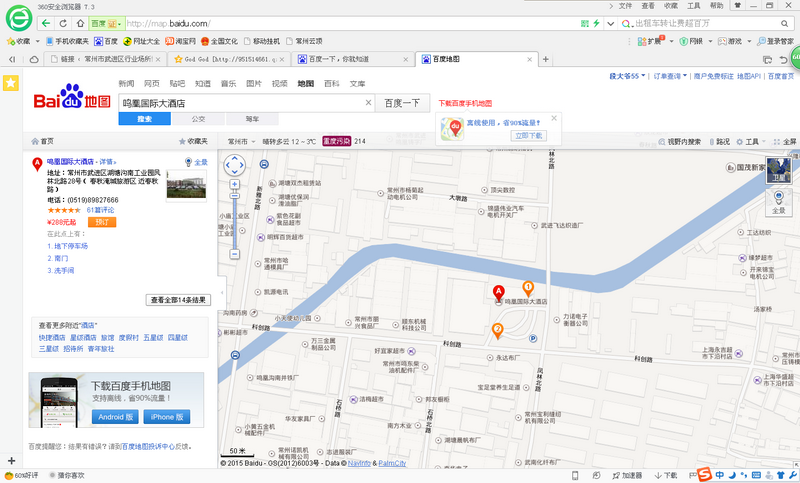This screenshot has width=800, height=483.
Task: Click 视野内搜索 search in view
Action: tap(680, 142)
